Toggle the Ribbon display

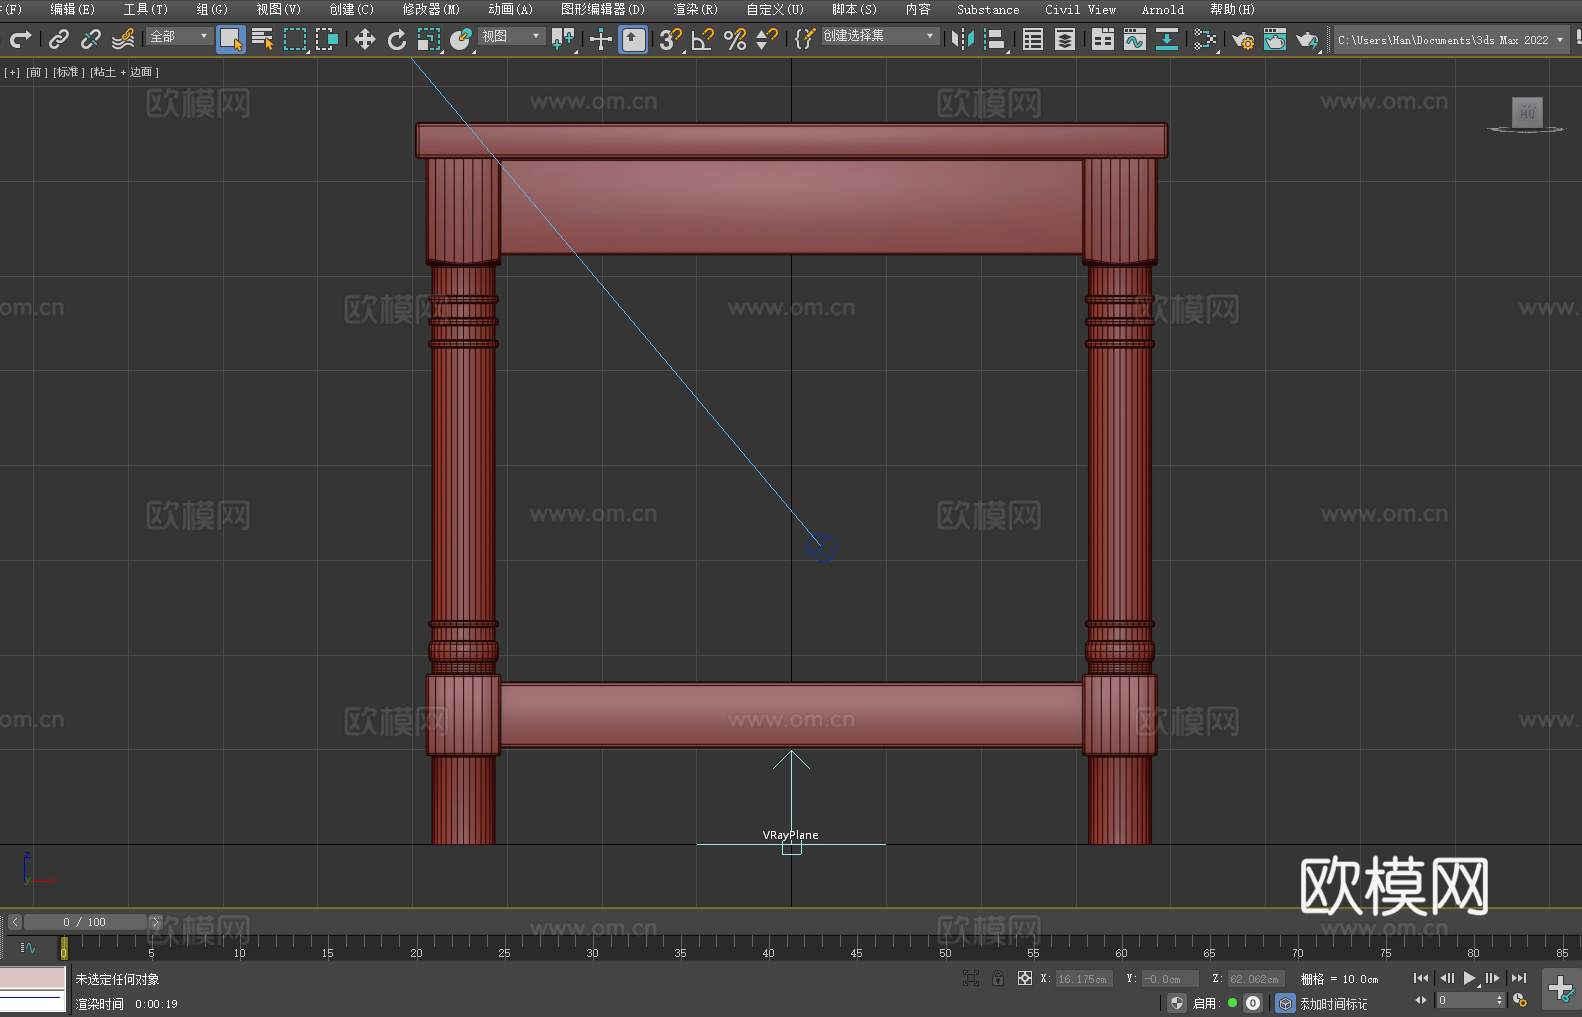1103,39
